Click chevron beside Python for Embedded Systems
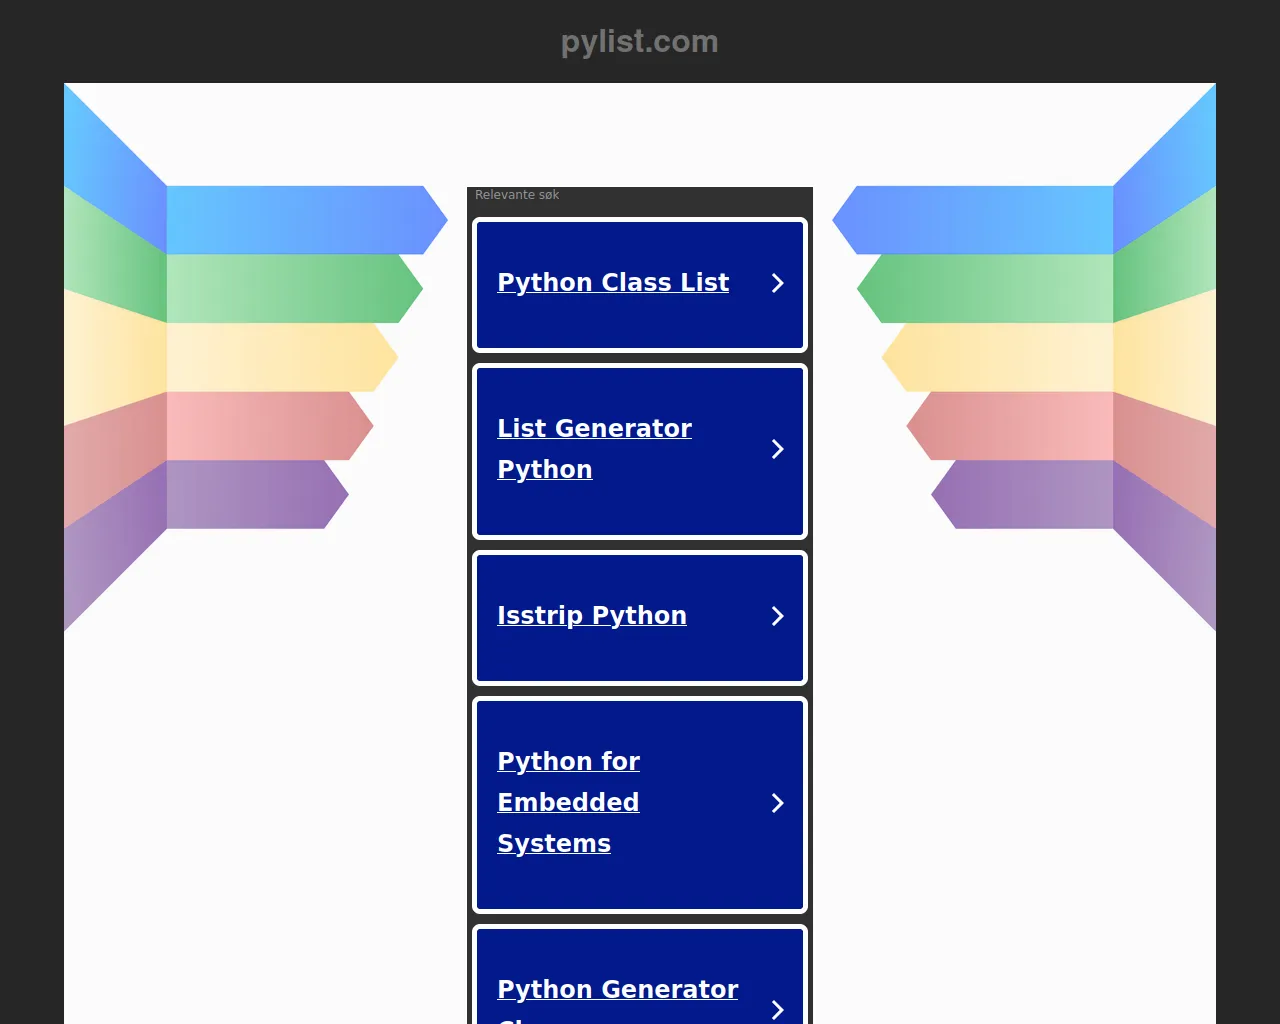The image size is (1280, 1024). pyautogui.click(x=777, y=804)
